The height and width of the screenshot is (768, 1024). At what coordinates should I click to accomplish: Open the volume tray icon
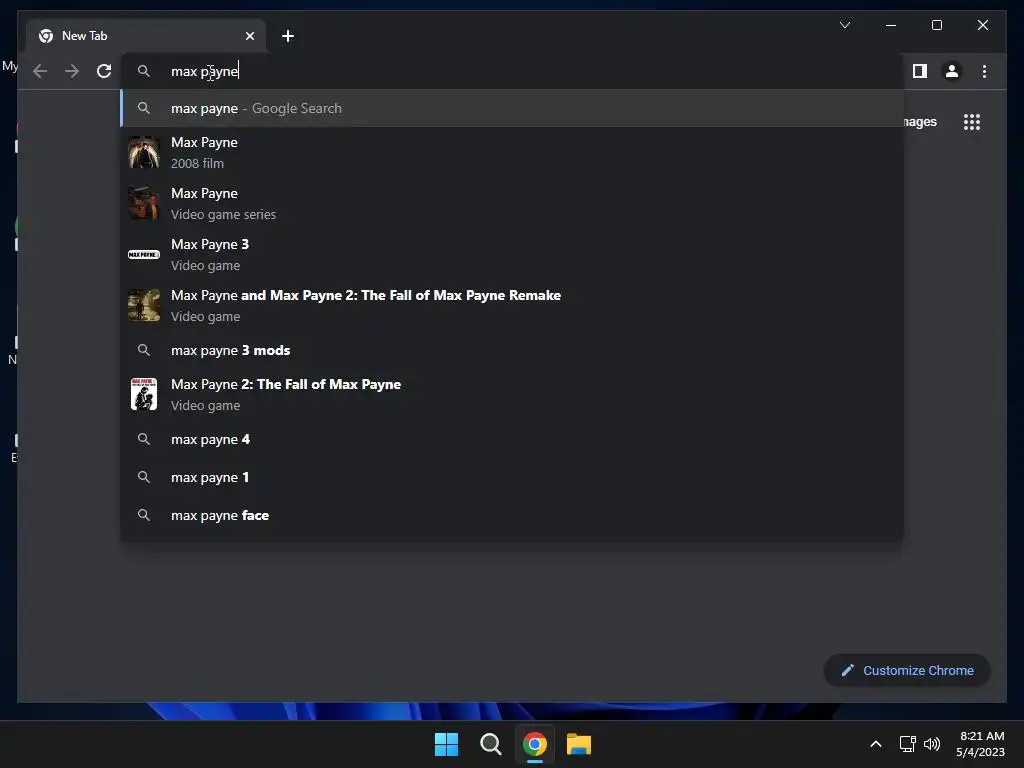coord(932,744)
